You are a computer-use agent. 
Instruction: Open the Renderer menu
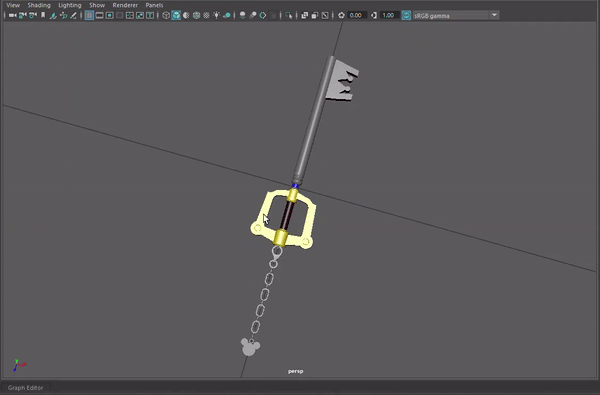125,5
